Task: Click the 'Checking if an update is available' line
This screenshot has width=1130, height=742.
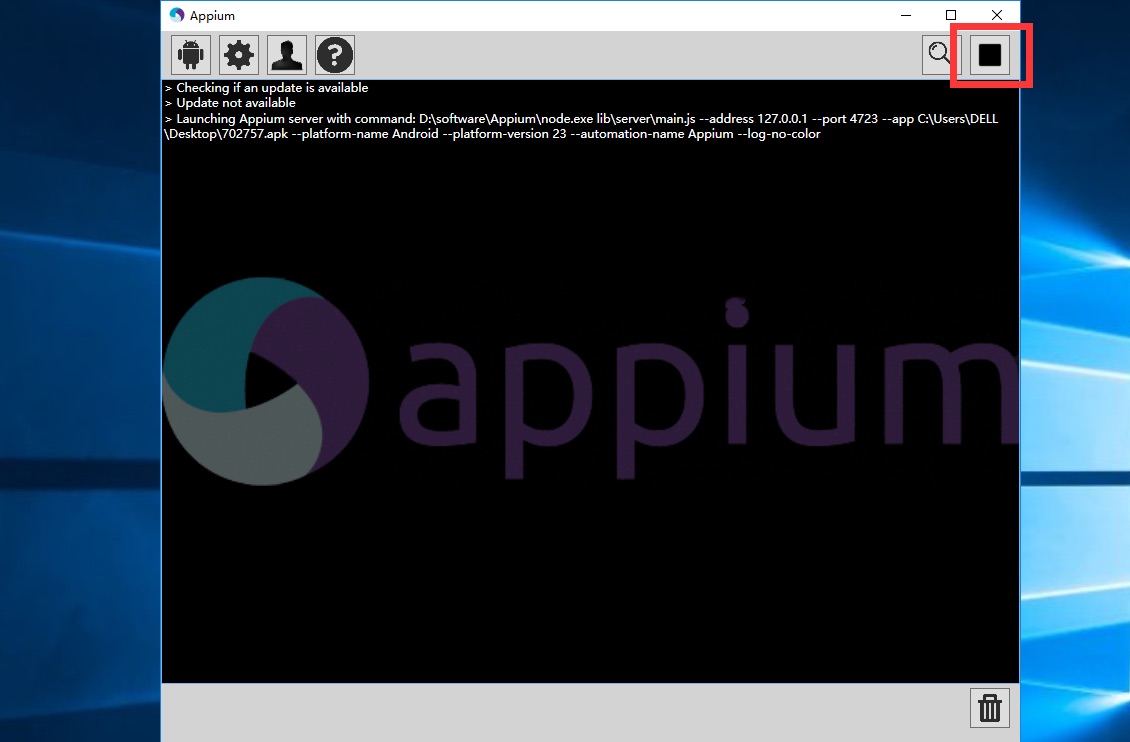Action: [267, 88]
